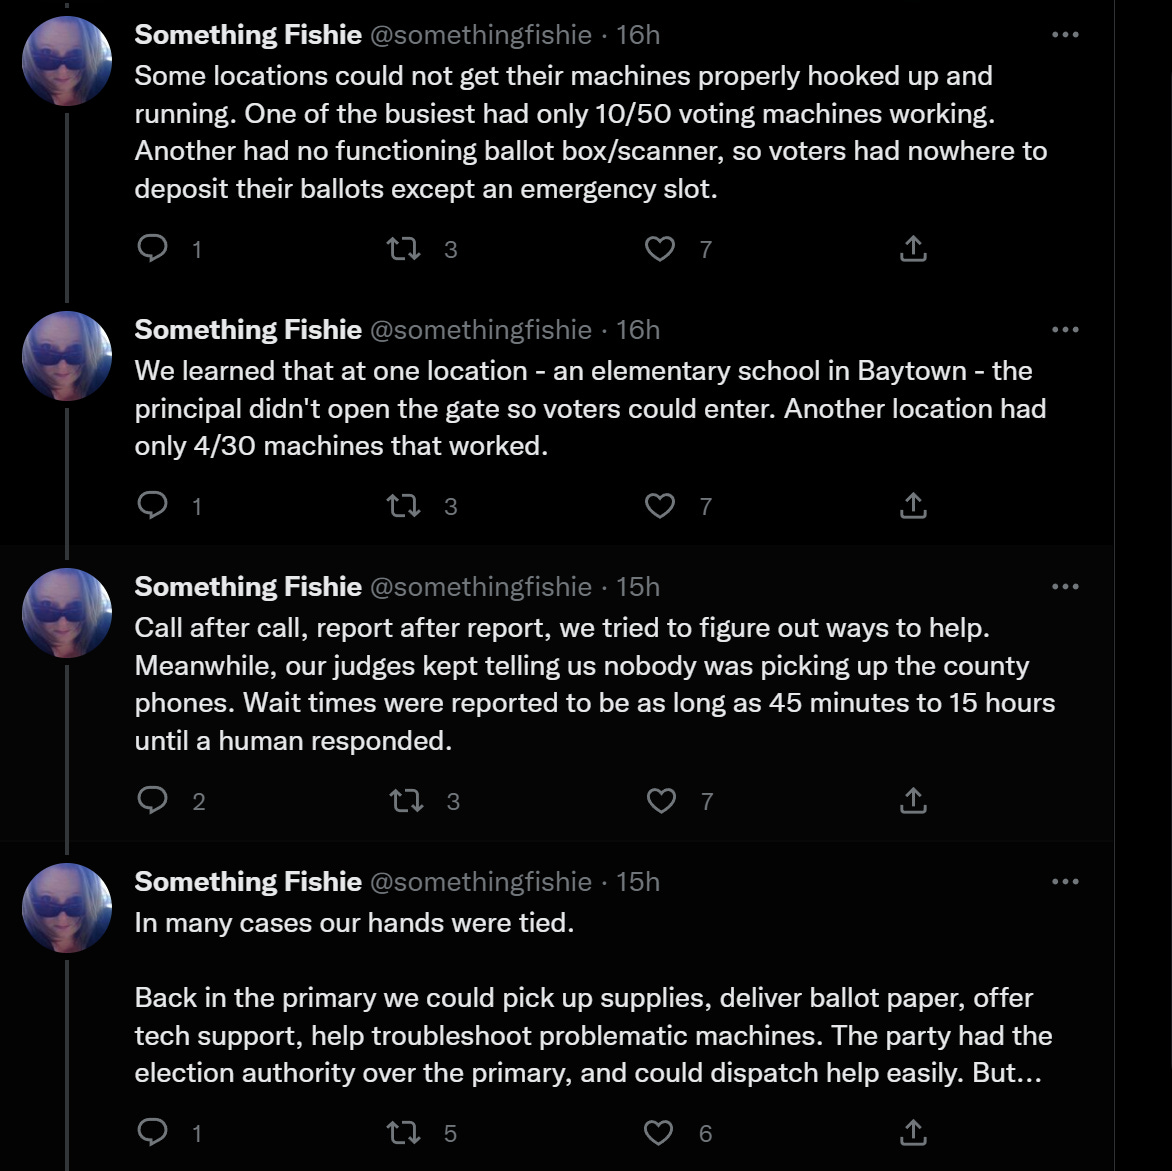
Task: Open the reply icon on the first tweet
Action: pyautogui.click(x=154, y=249)
